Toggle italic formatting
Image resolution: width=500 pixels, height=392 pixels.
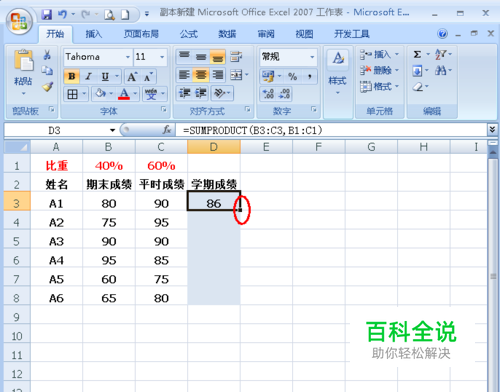[88, 76]
